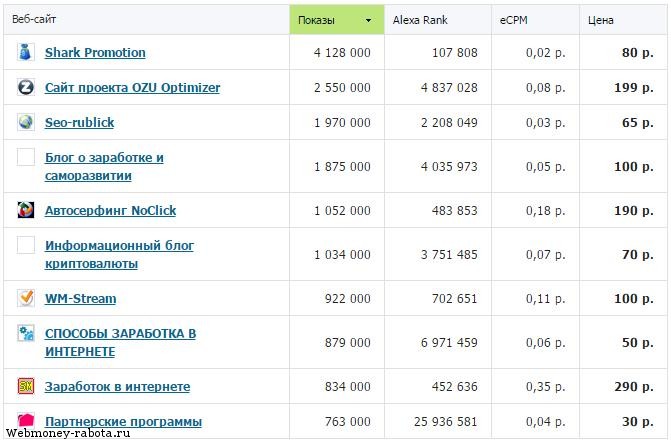
Task: Select Alexa Rank value 6 971 459
Action: 449,343
